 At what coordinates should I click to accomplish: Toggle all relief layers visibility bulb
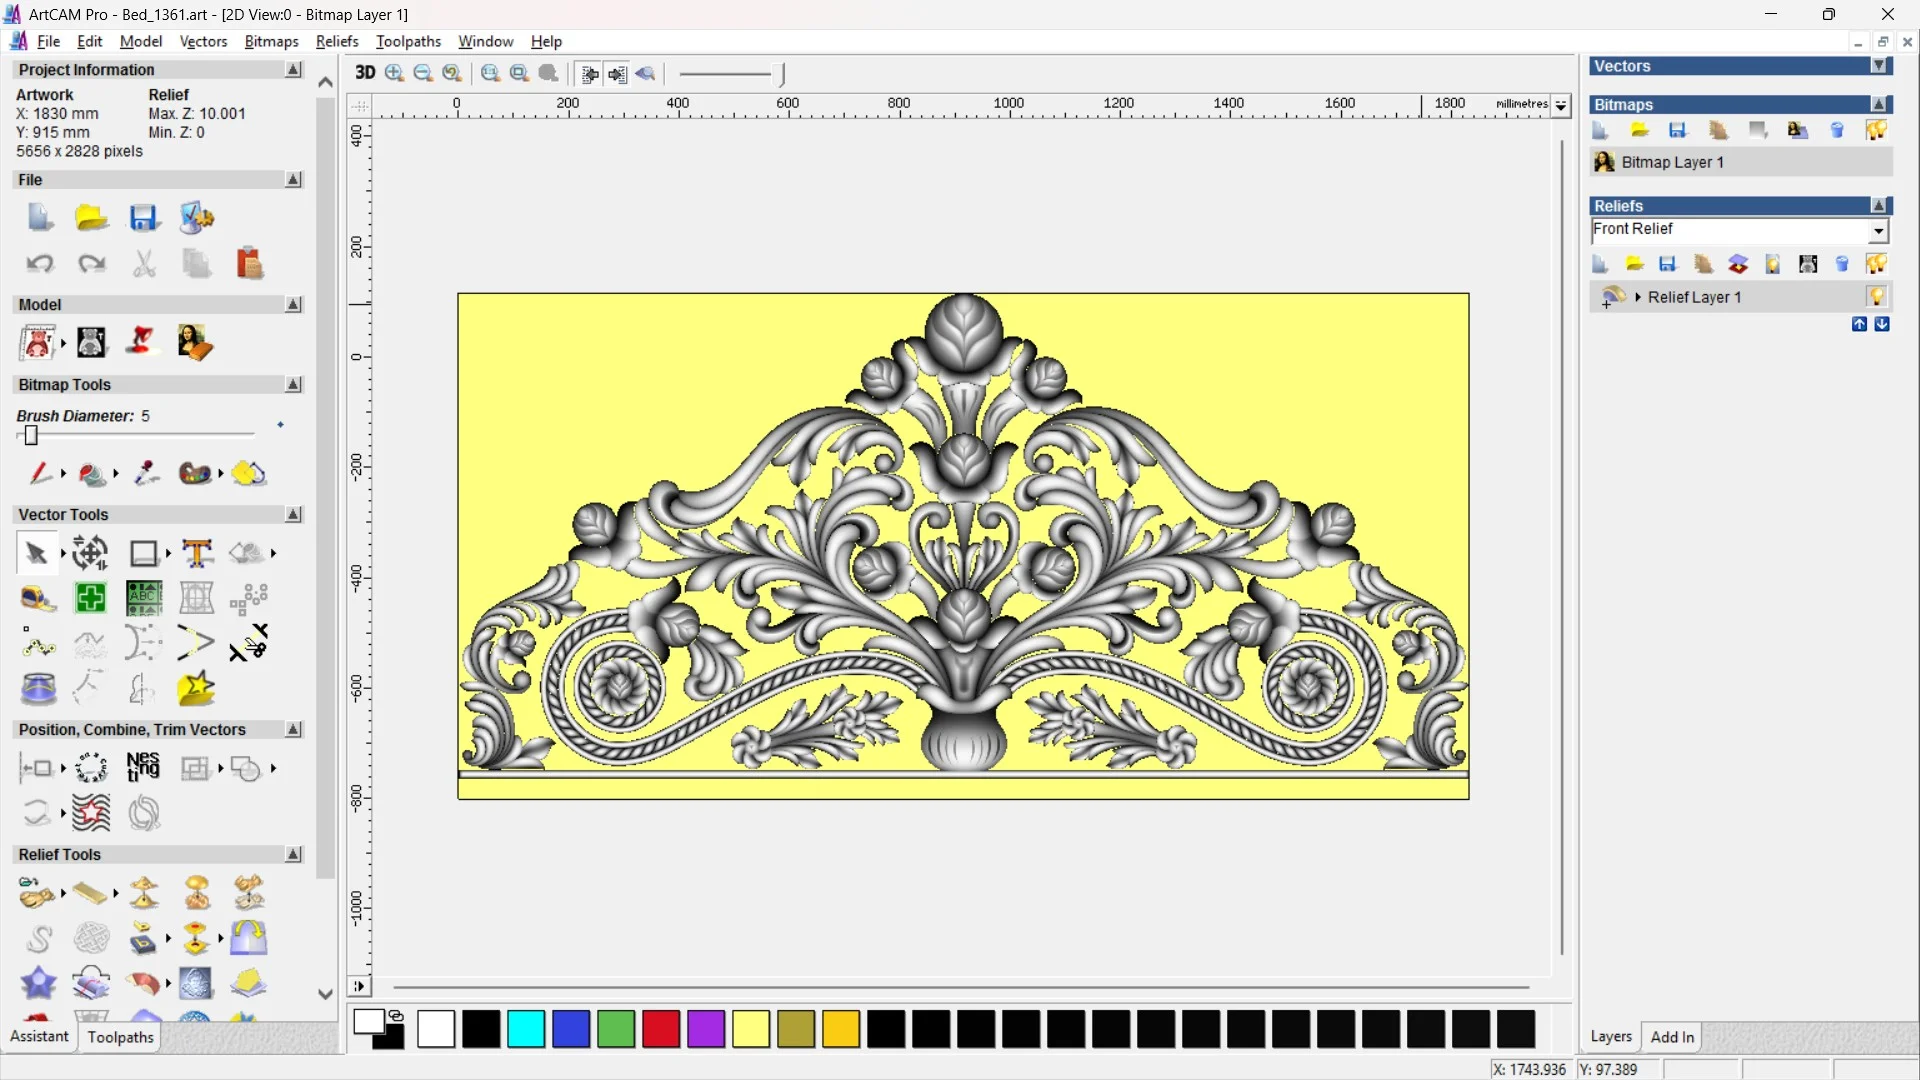click(1876, 264)
